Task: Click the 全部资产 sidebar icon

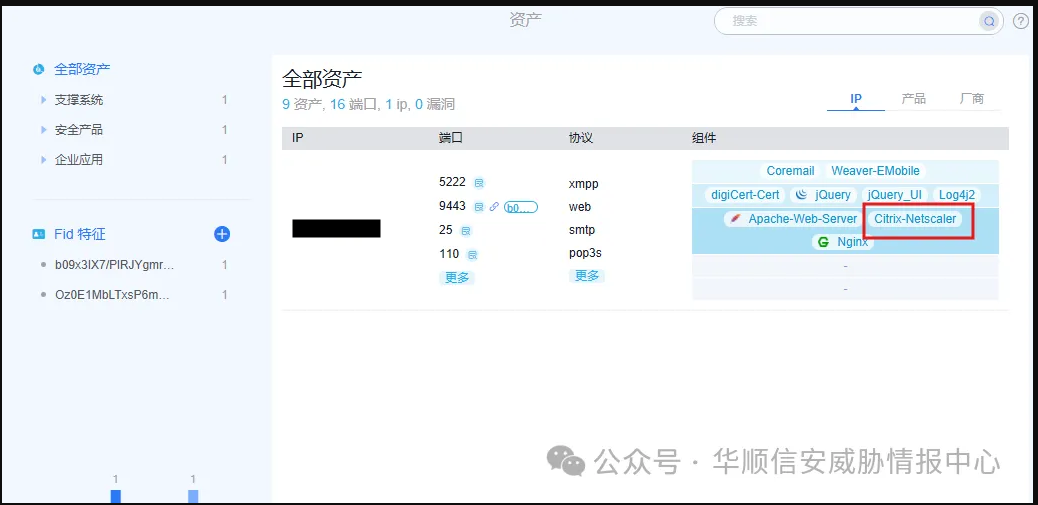Action: [x=39, y=69]
